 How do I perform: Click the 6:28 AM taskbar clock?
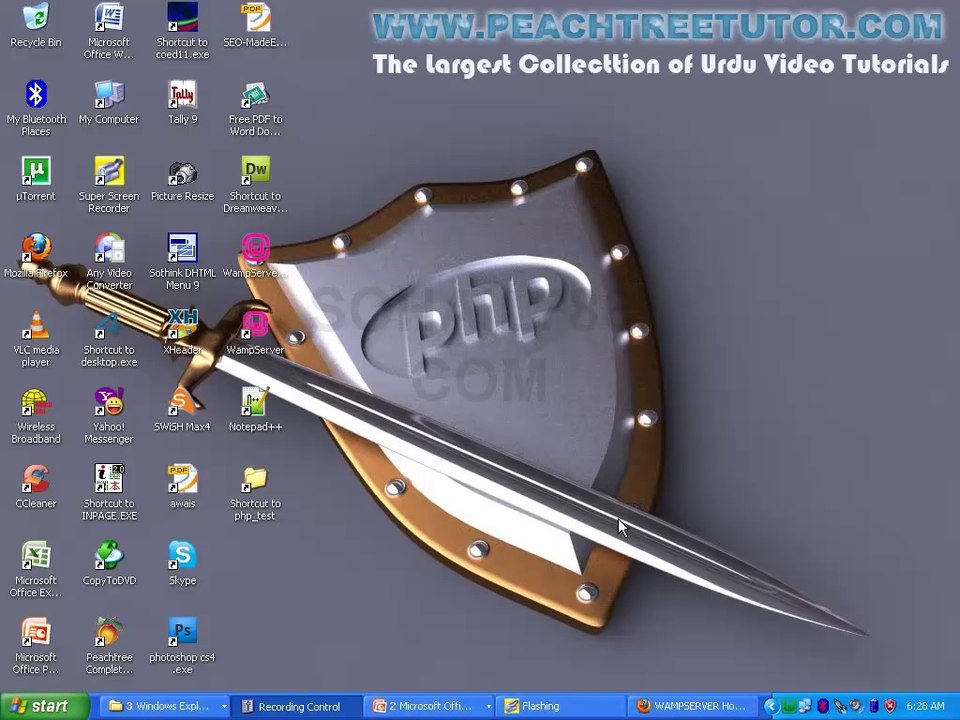click(925, 706)
